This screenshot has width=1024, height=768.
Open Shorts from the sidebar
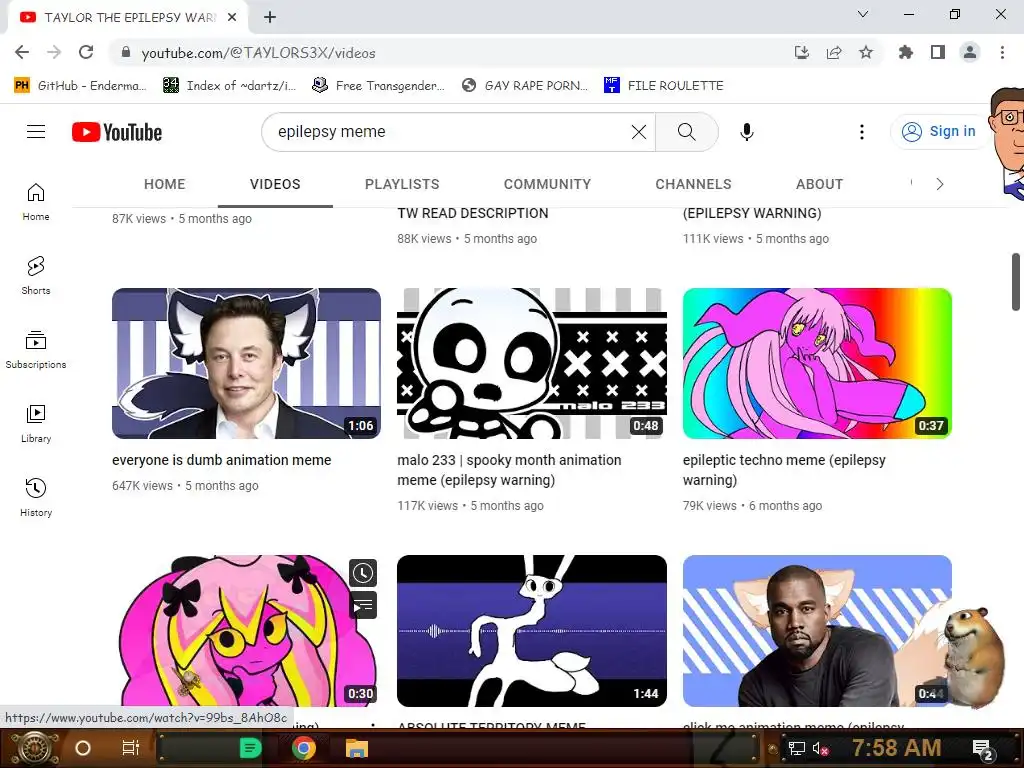[36, 276]
